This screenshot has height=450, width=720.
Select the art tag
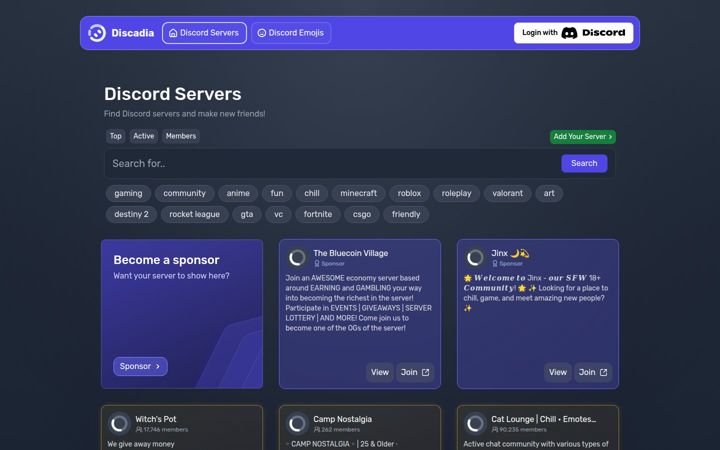[549, 193]
